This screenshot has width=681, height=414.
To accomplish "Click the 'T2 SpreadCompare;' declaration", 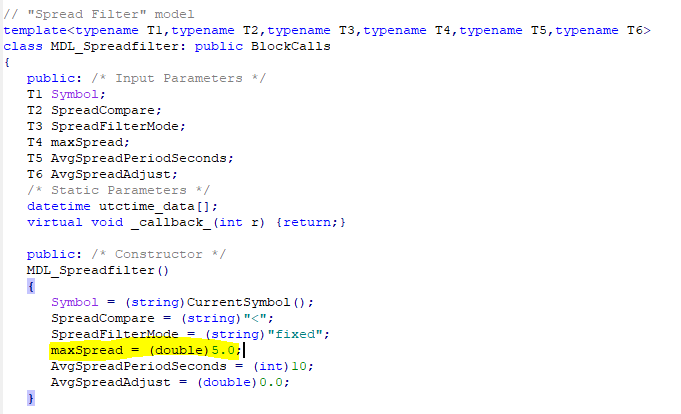I will 94,110.
